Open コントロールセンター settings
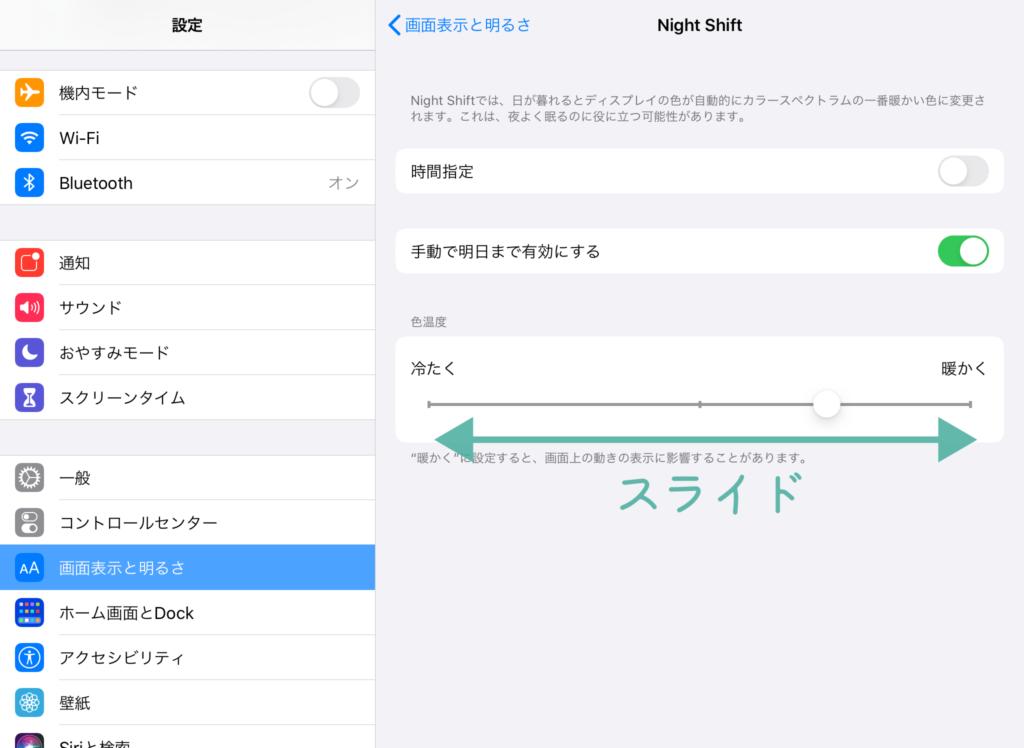The height and width of the screenshot is (748, 1024). click(187, 523)
